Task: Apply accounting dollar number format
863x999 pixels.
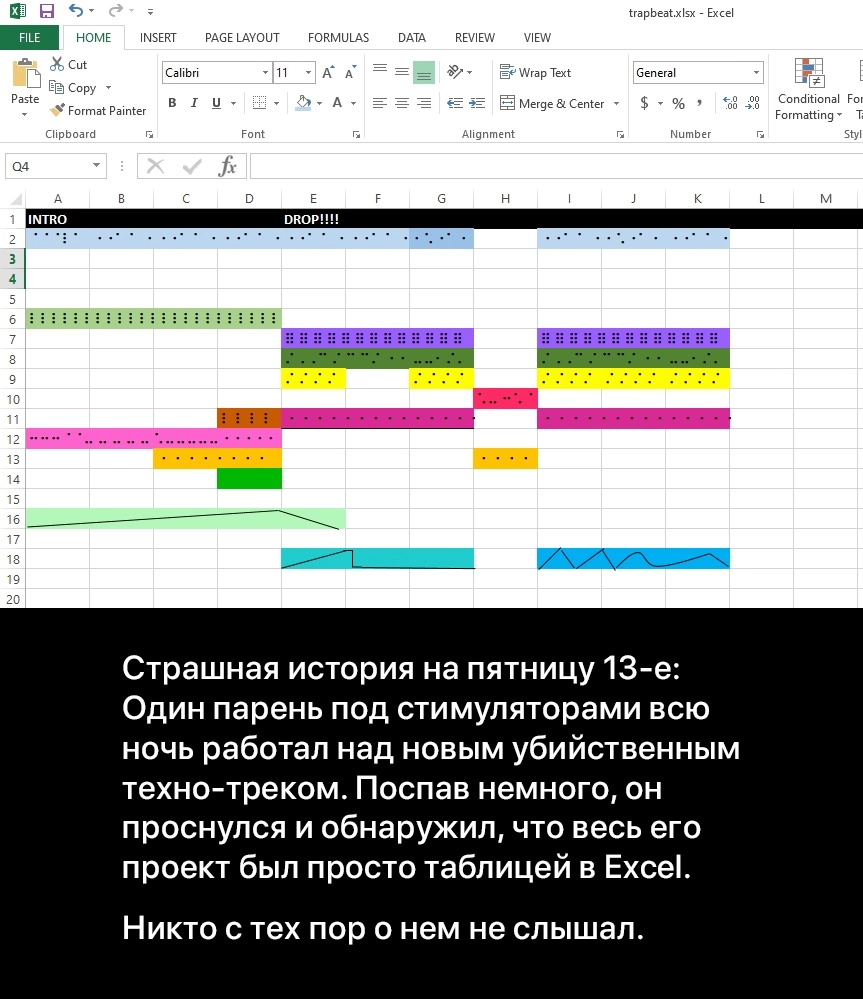Action: pos(645,103)
